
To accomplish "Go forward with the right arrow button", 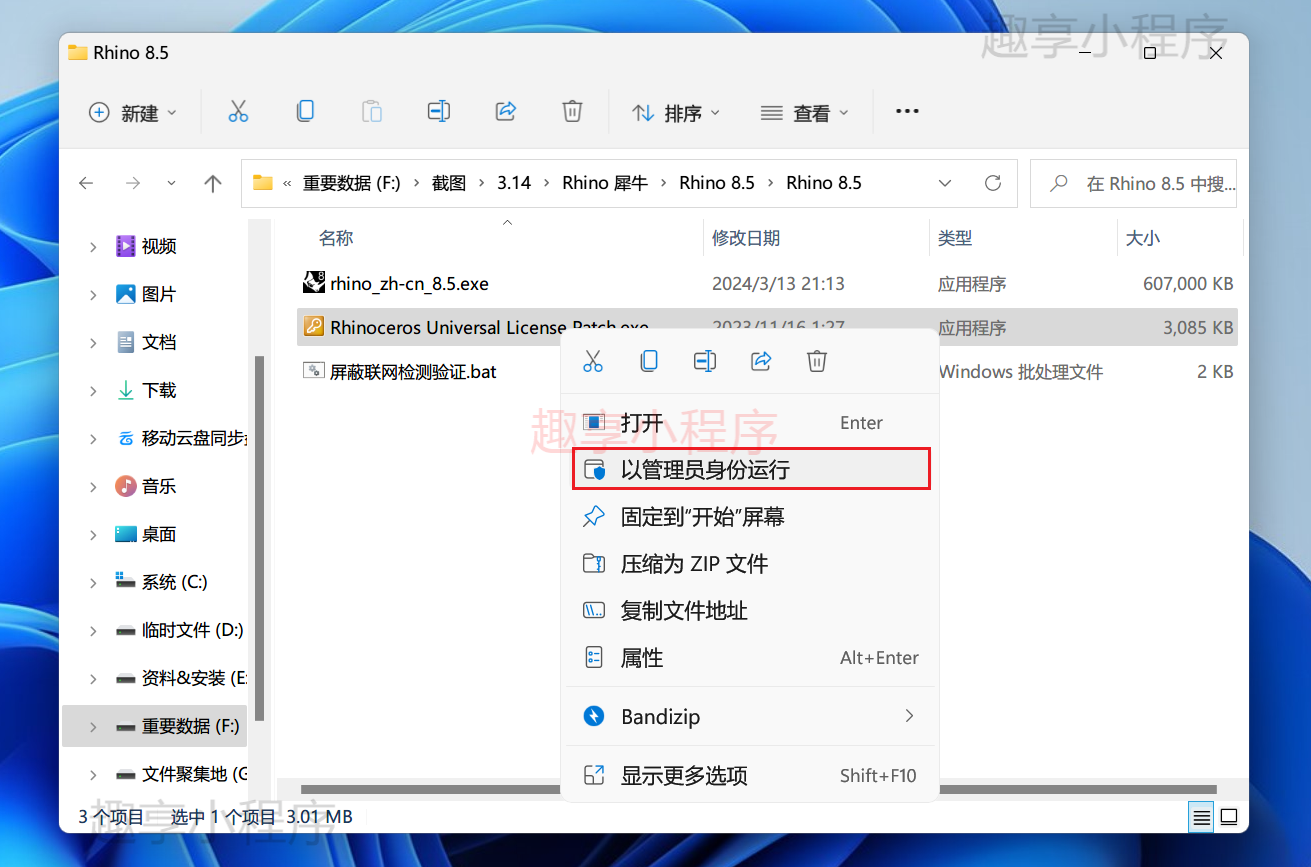I will point(132,183).
